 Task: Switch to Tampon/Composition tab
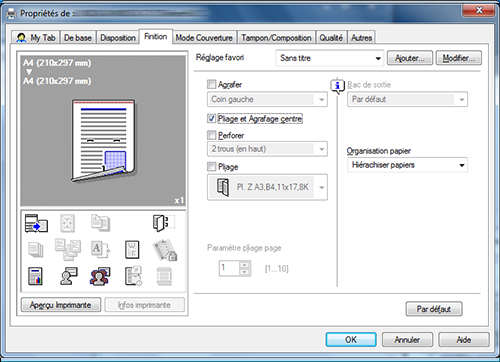coord(276,38)
